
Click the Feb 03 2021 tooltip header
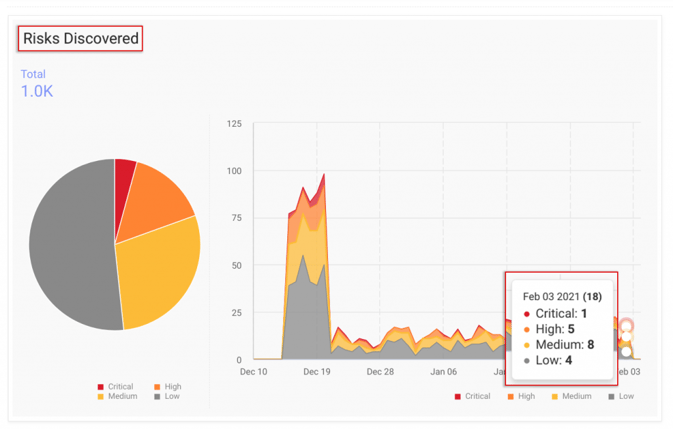click(x=562, y=297)
